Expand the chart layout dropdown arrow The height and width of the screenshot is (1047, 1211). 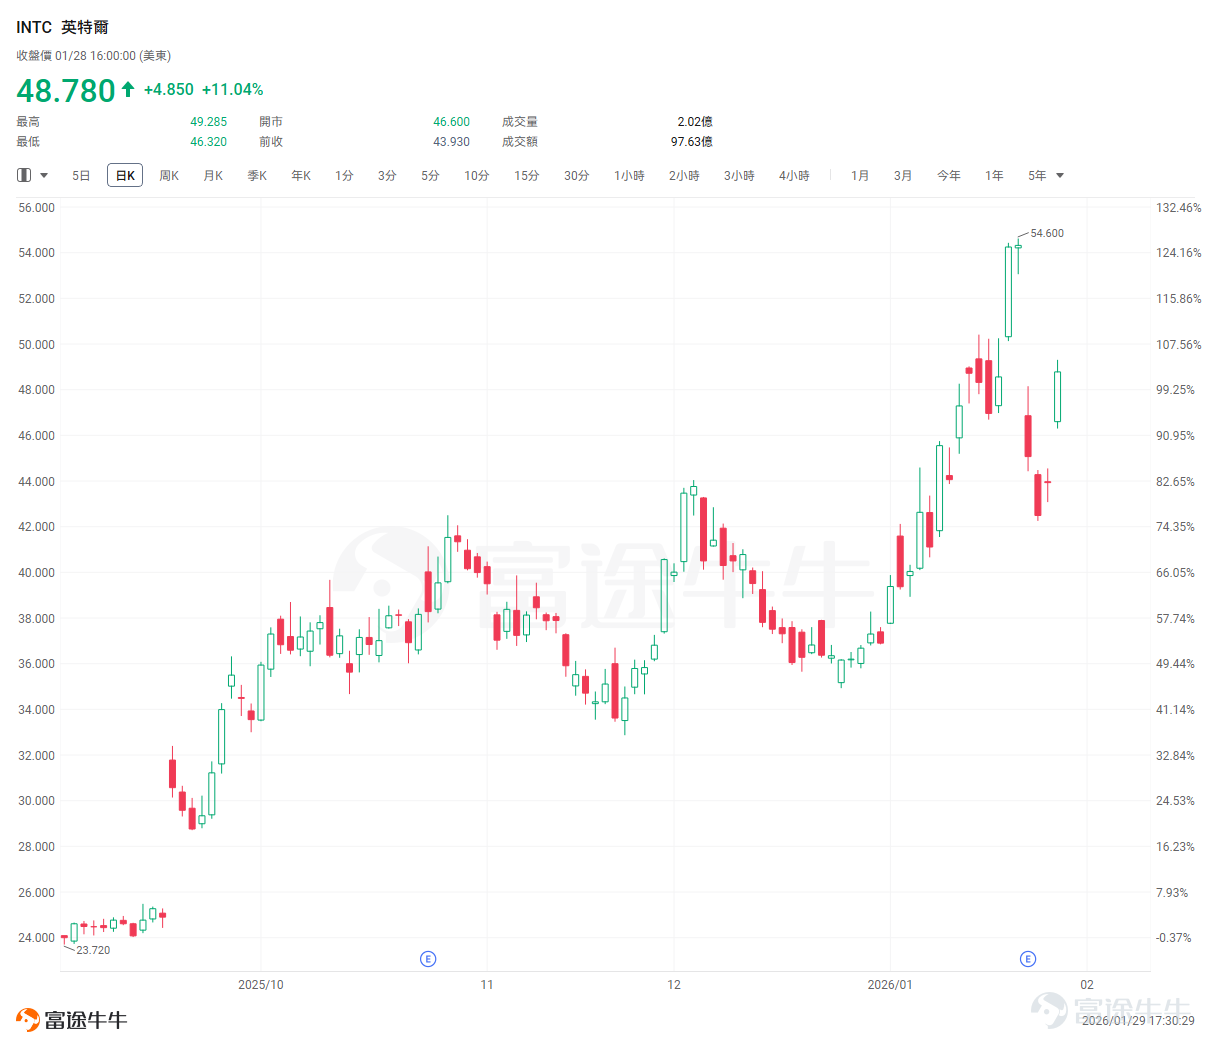(44, 176)
